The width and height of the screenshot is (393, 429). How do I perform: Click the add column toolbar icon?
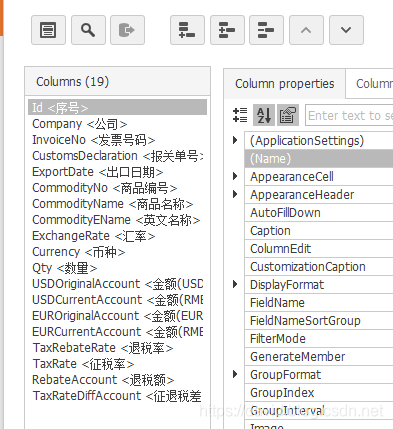(187, 30)
